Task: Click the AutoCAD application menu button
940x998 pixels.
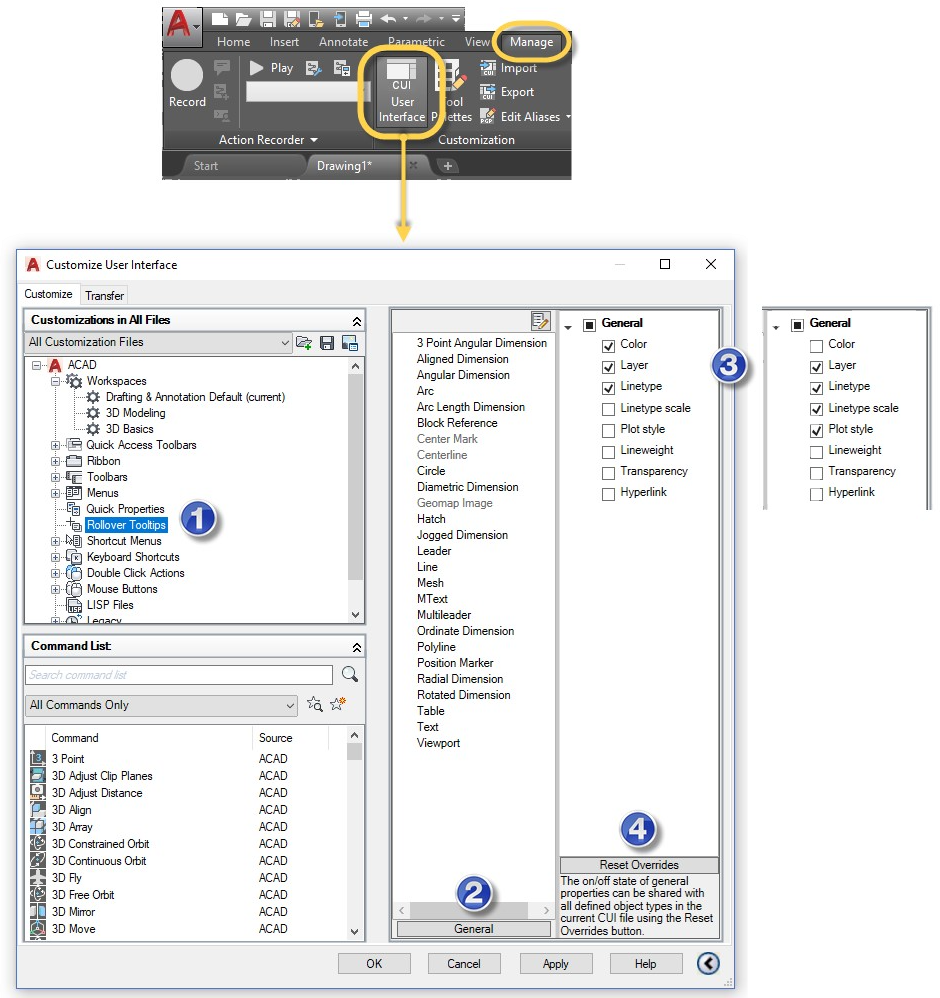Action: [183, 27]
